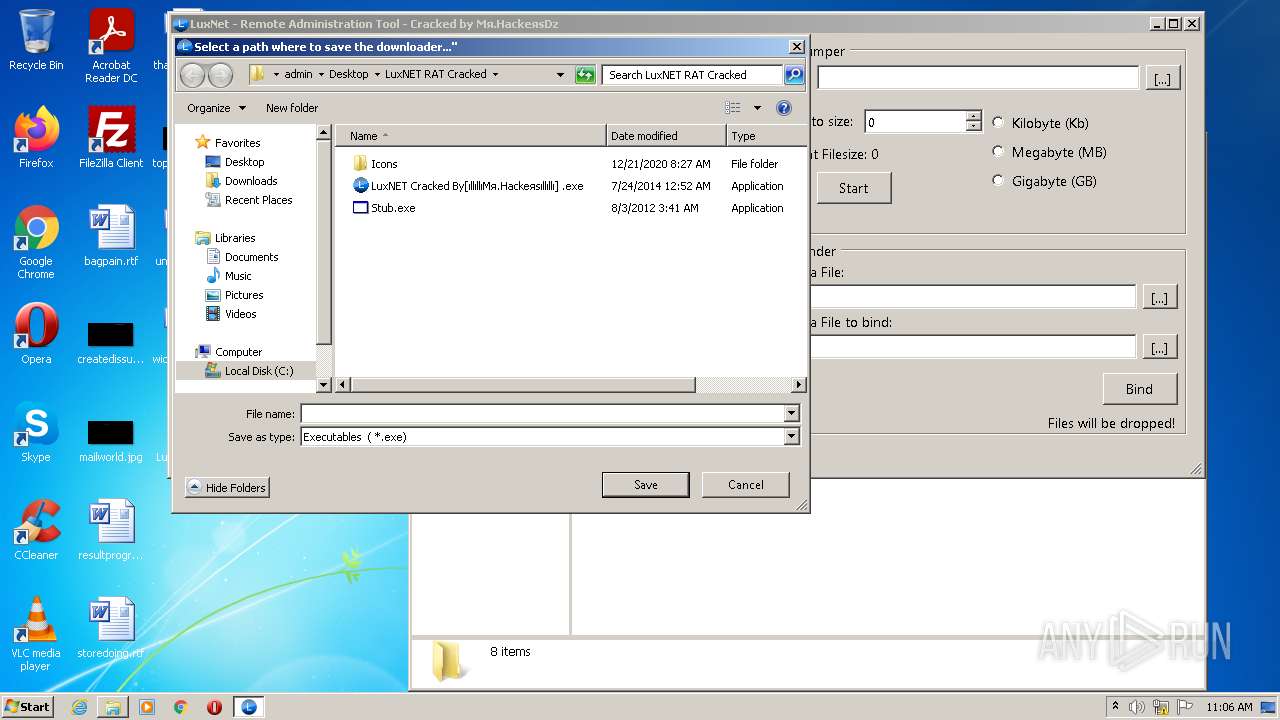Screen dimensions: 1280x720
Task: Click the search magnifier icon
Action: (793, 75)
